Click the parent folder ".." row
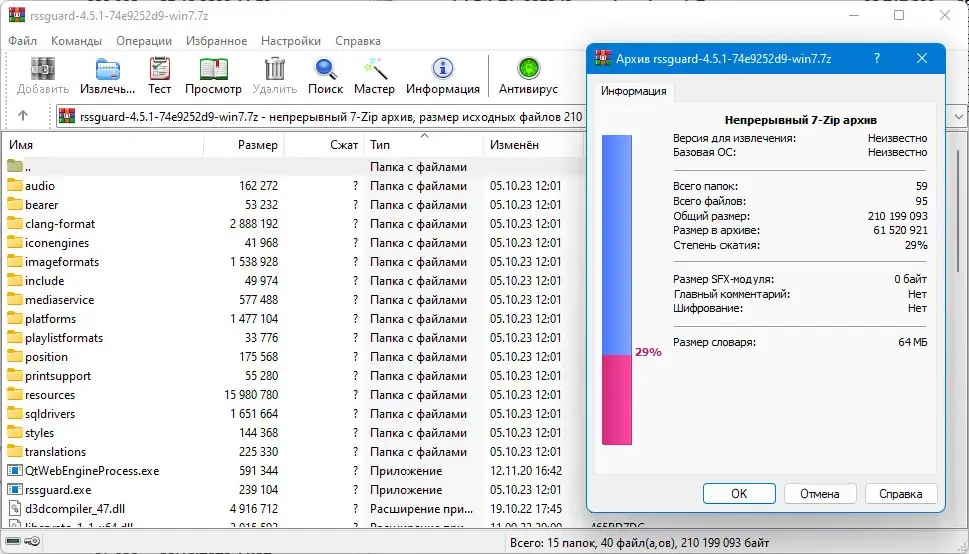969x554 pixels. pyautogui.click(x=293, y=166)
